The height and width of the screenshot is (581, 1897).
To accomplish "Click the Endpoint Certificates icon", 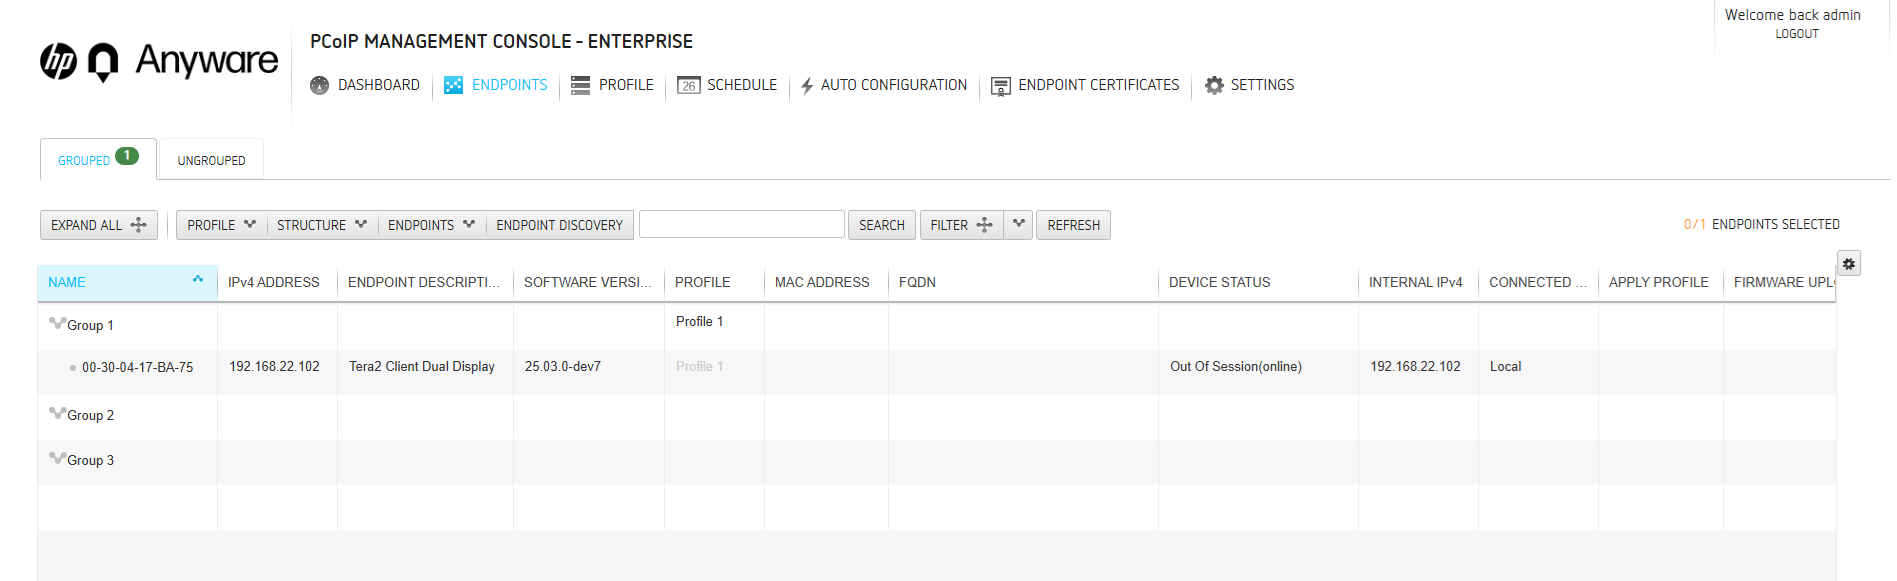I will (1000, 86).
